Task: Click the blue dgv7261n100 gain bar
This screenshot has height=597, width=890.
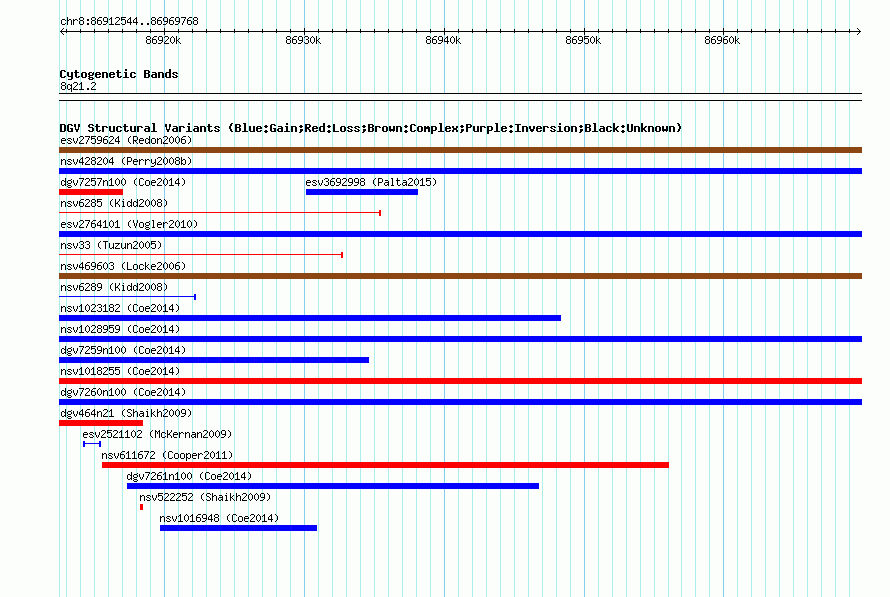Action: click(333, 486)
